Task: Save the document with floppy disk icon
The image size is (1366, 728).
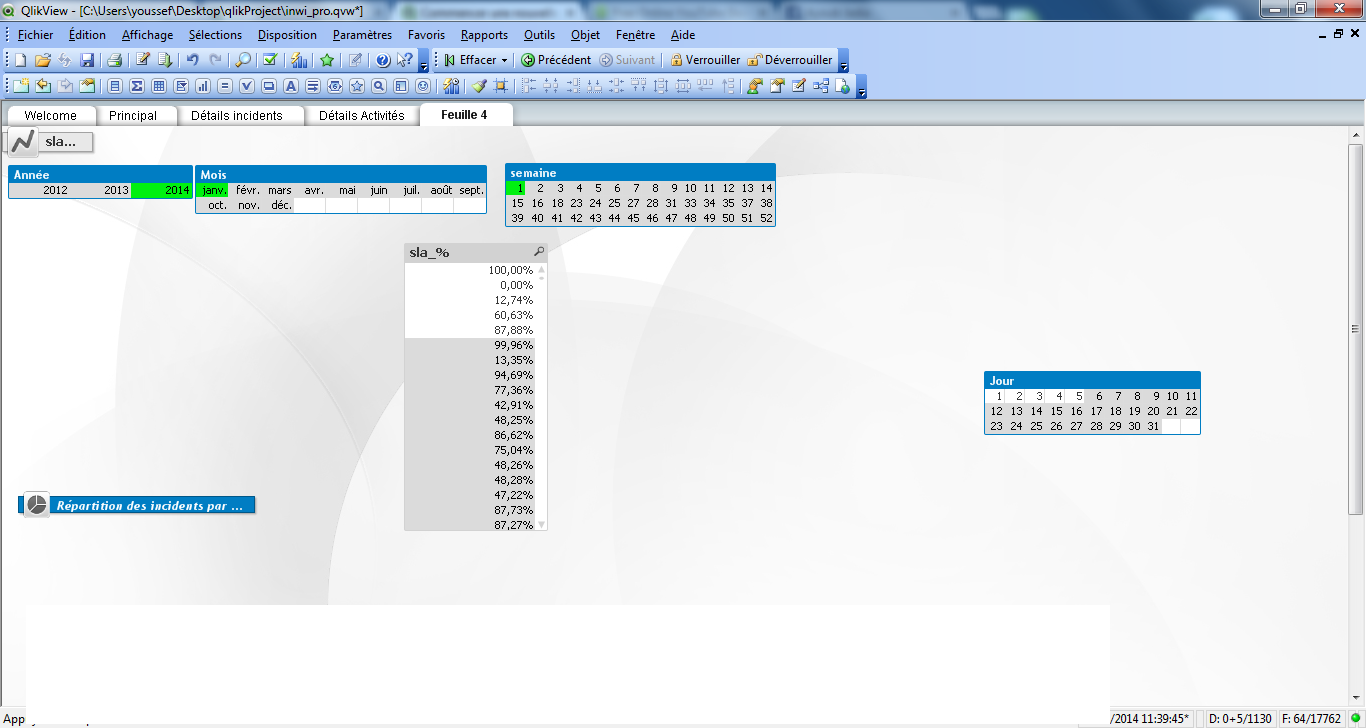Action: point(87,60)
